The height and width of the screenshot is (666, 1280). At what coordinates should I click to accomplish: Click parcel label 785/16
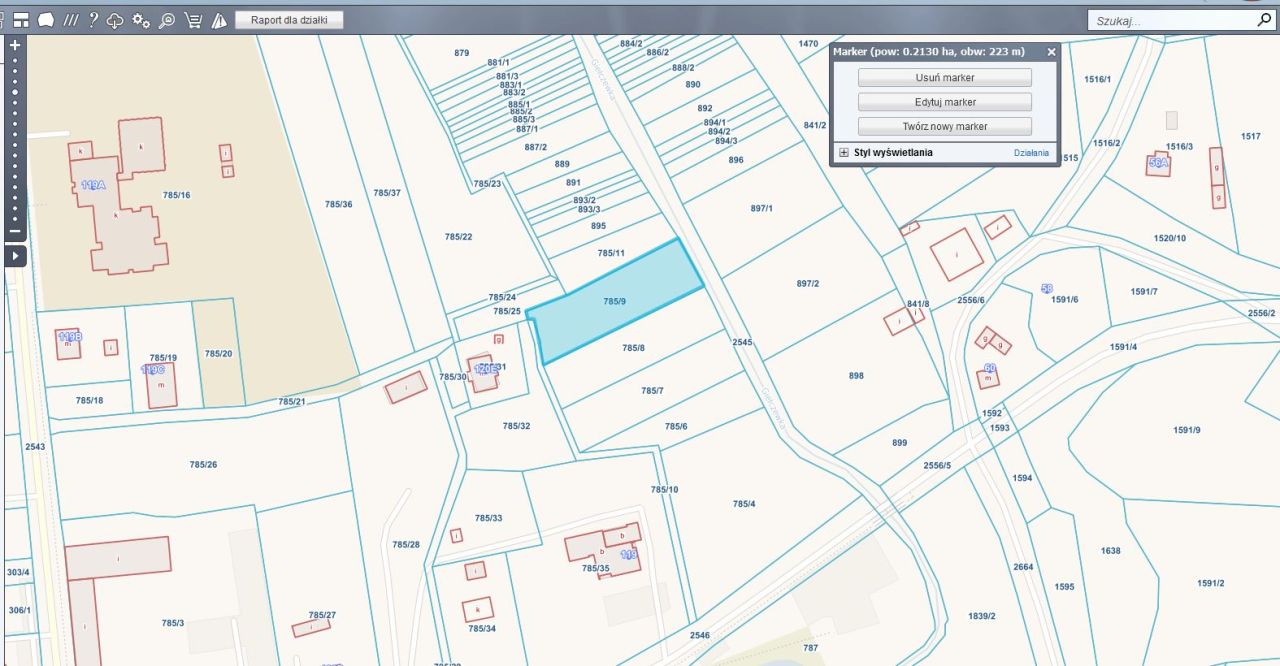(x=176, y=194)
